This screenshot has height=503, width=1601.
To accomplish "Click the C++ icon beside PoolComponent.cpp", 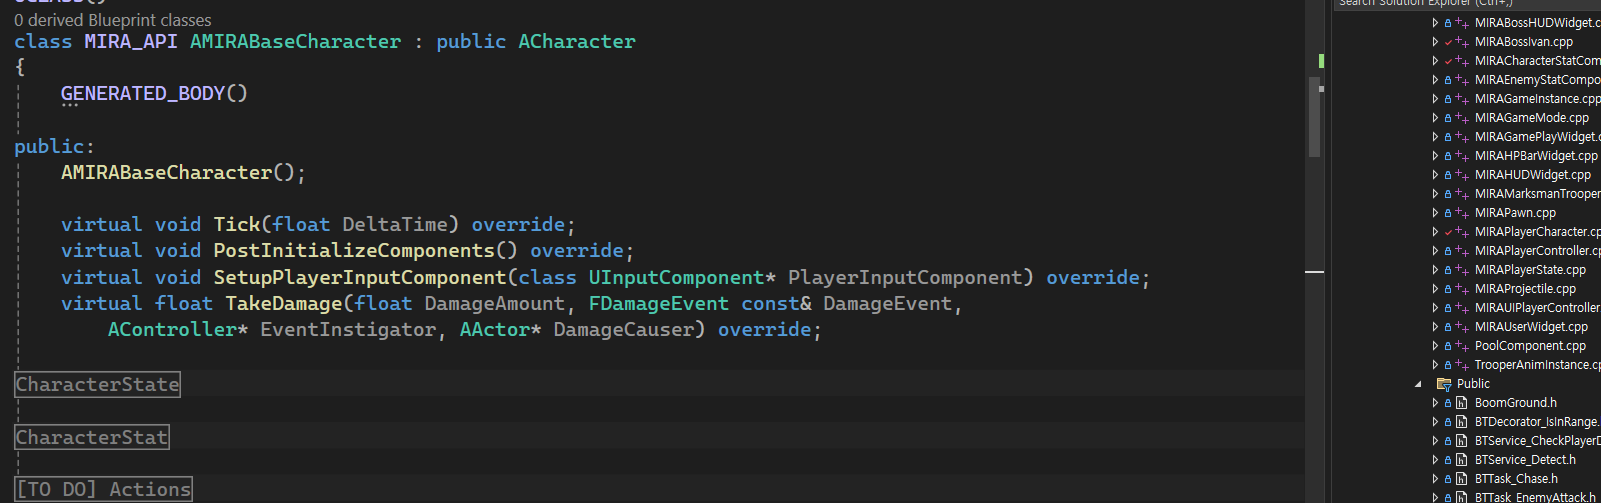I will tap(1462, 346).
